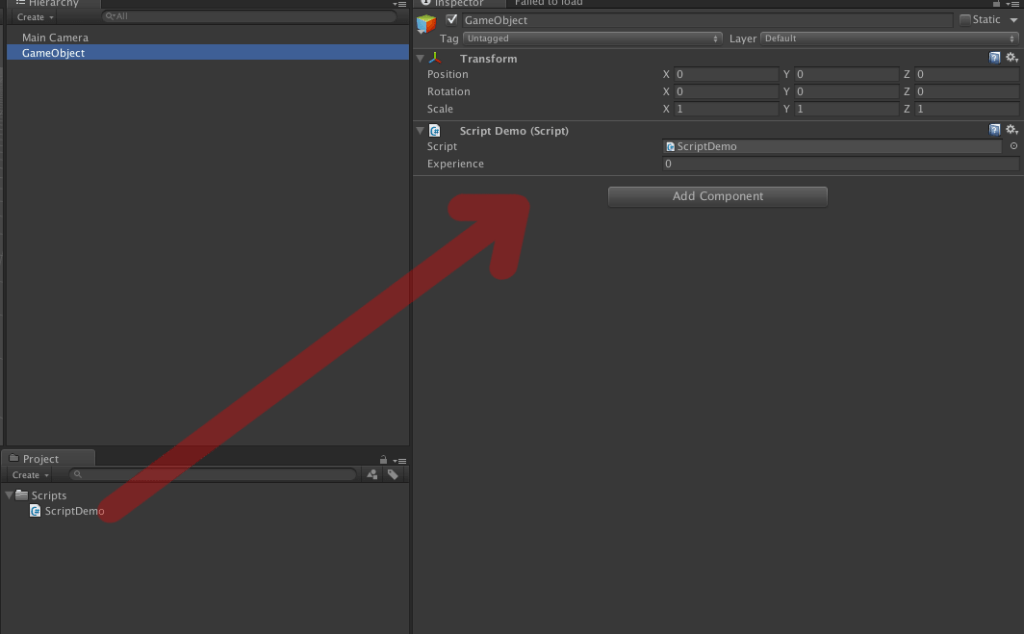Click the Transform axes icon
Image resolution: width=1024 pixels, height=634 pixels.
(435, 58)
